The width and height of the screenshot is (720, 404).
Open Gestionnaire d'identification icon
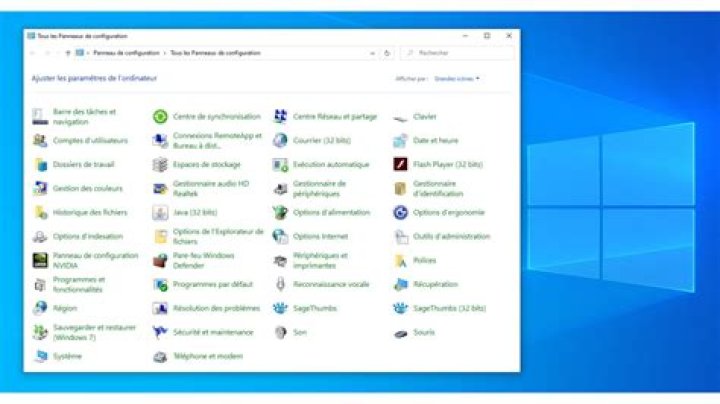[400, 188]
